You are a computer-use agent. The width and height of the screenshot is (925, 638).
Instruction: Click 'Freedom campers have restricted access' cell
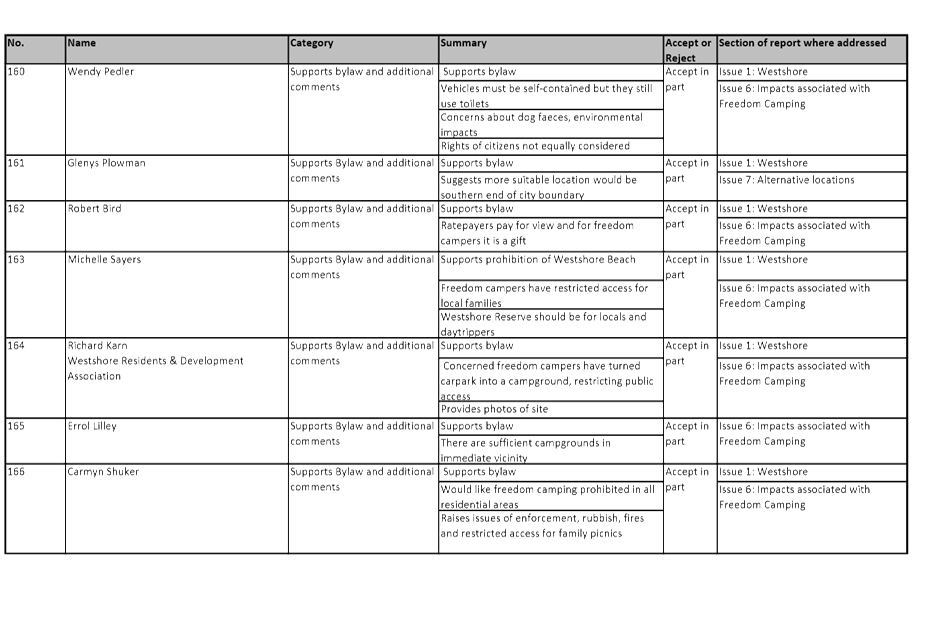(551, 295)
